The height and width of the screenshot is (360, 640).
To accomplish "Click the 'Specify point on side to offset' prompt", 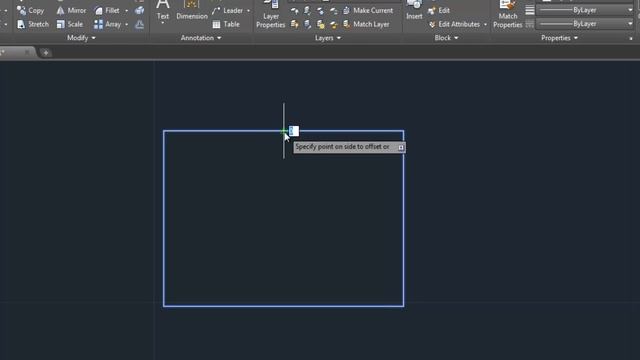I will pos(342,147).
